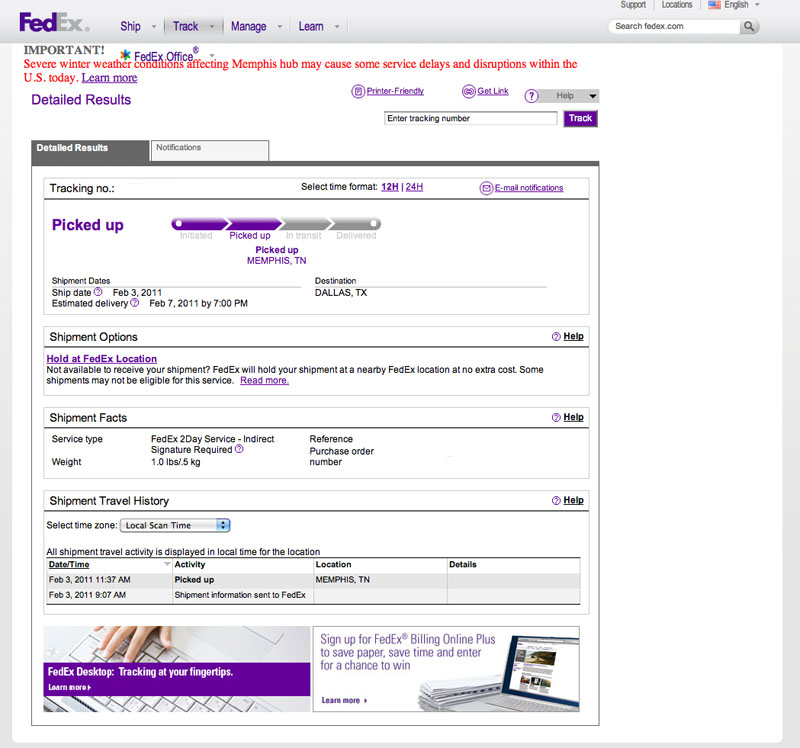This screenshot has height=748, width=800.
Task: Click Learn more in FedEx Desktop banner
Action: coord(69,687)
